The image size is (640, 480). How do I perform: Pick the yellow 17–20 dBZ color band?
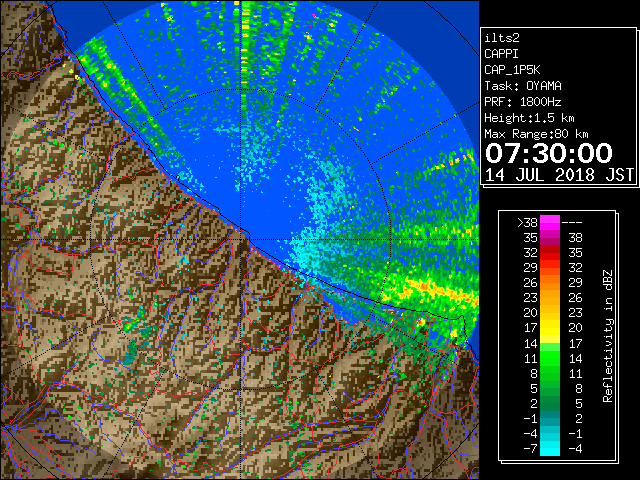pyautogui.click(x=550, y=328)
